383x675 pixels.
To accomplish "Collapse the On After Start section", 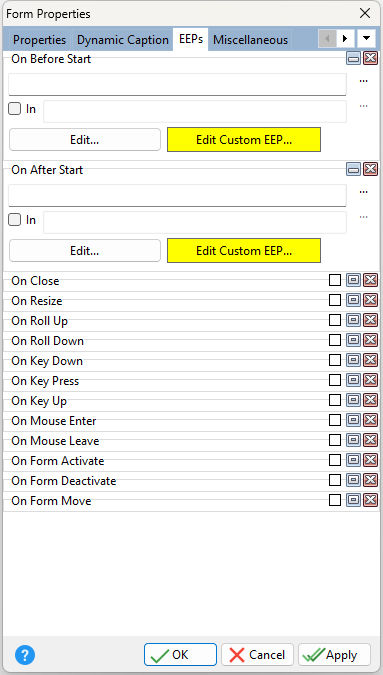I will click(x=354, y=169).
